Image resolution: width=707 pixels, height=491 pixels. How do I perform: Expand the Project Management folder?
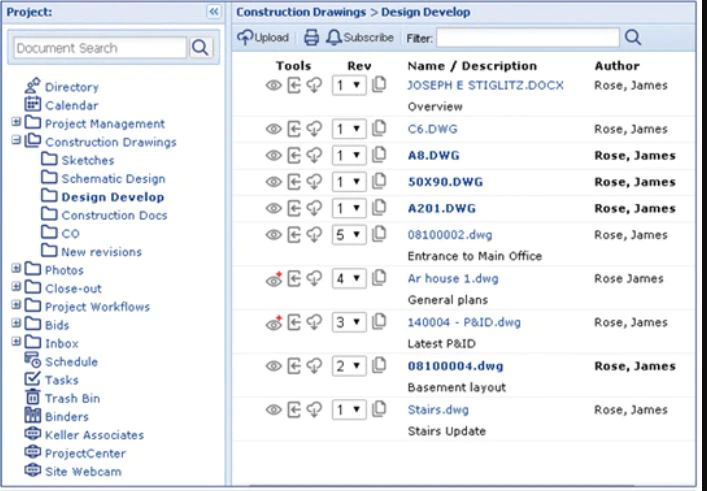coord(16,122)
